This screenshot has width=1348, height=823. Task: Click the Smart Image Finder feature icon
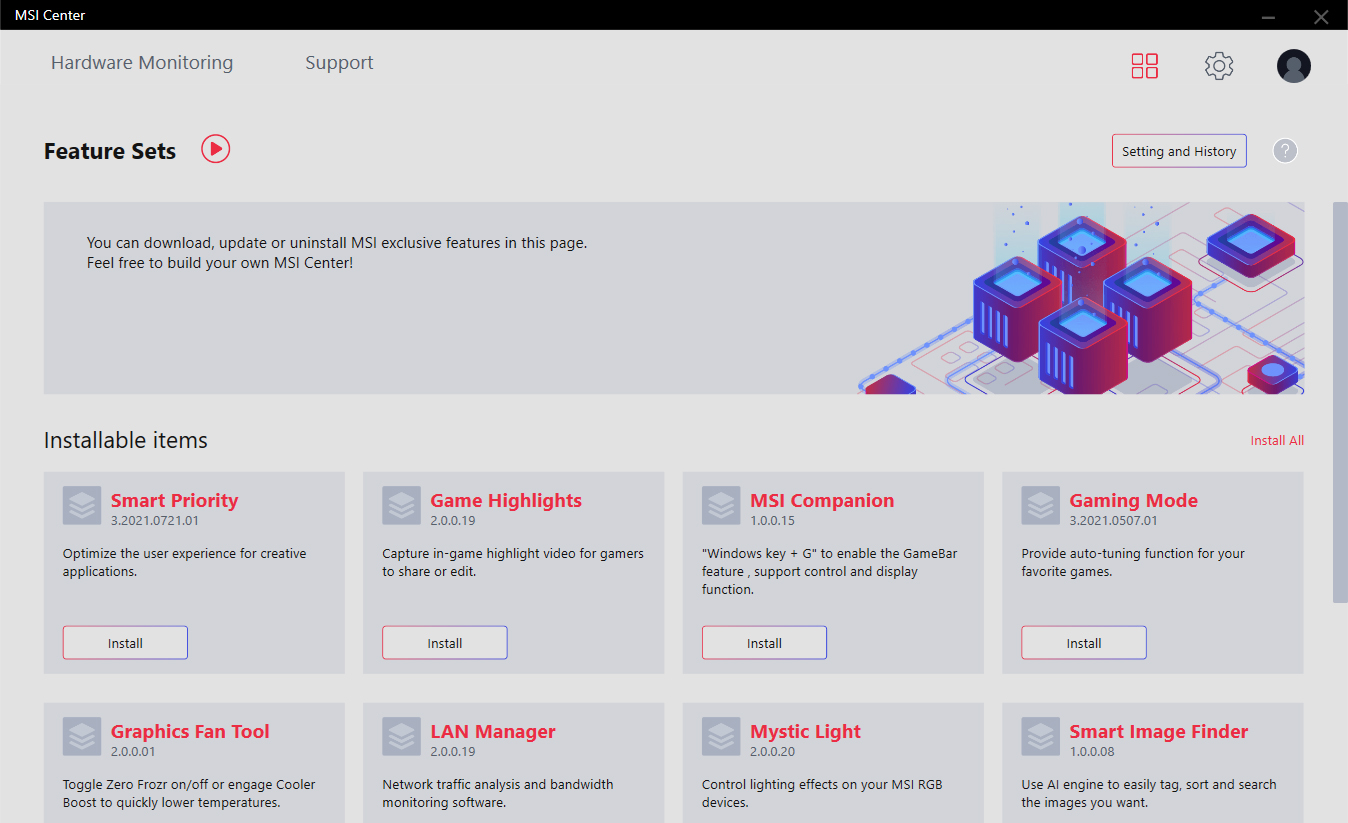[1040, 736]
